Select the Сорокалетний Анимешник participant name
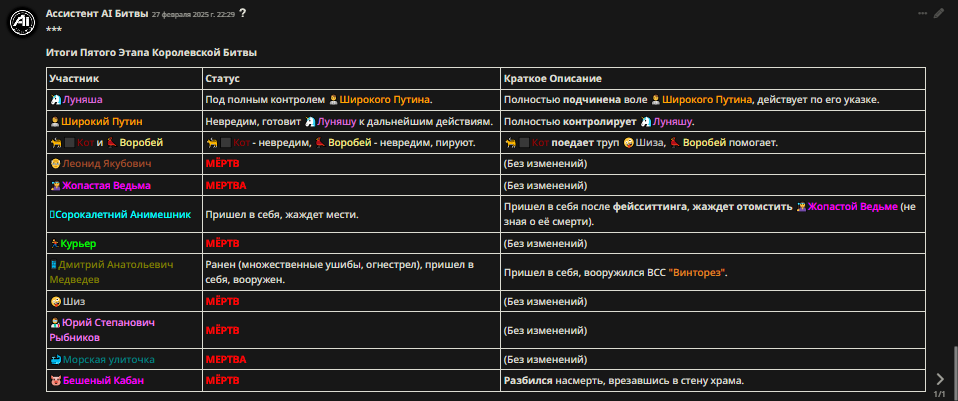958x401 pixels. click(120, 215)
